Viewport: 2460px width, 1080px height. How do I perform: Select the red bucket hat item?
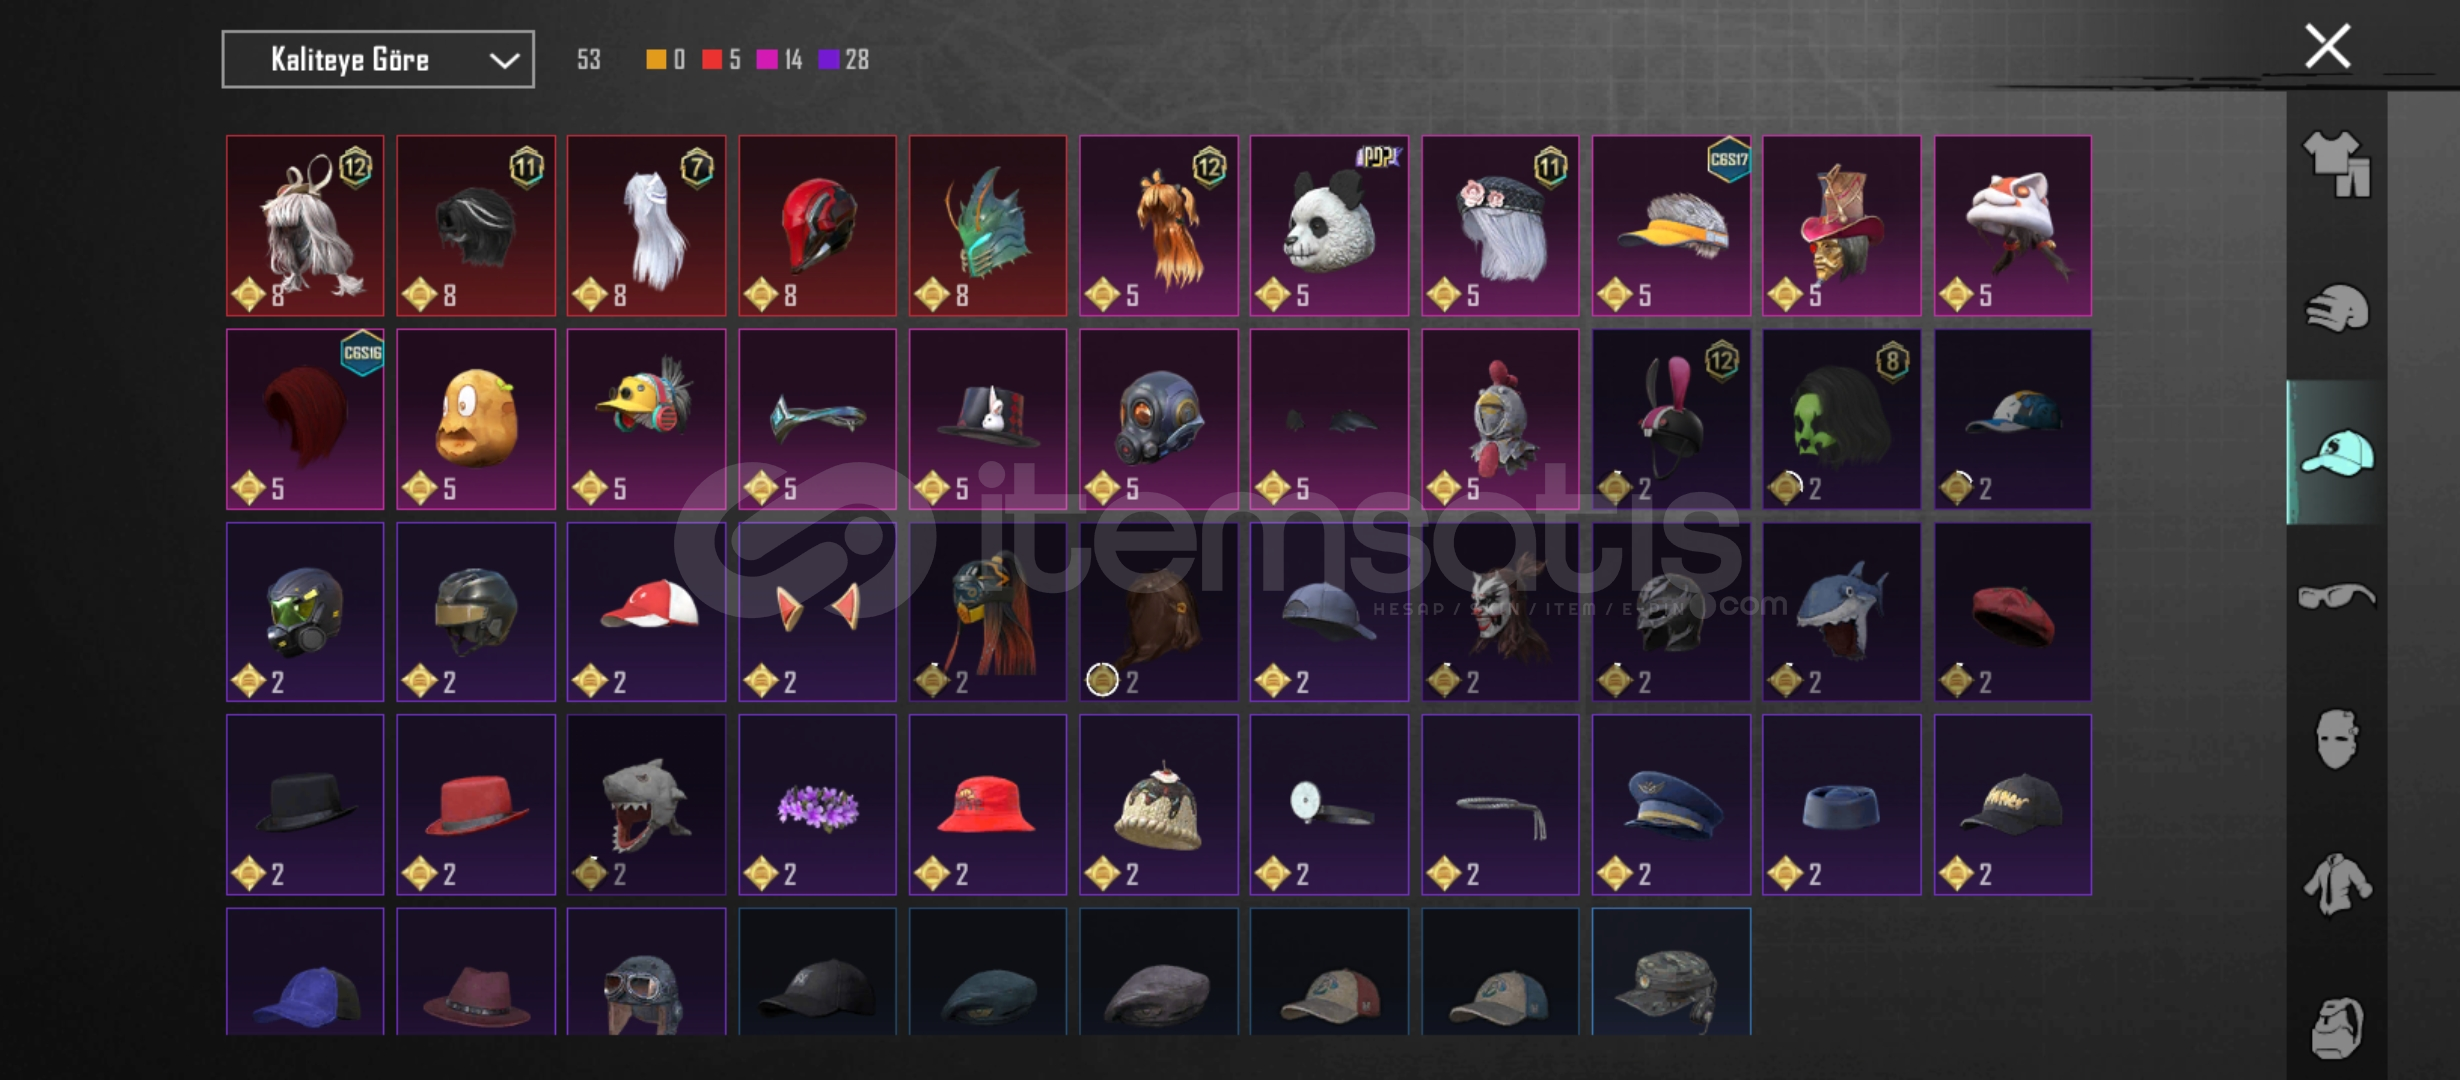[x=987, y=804]
